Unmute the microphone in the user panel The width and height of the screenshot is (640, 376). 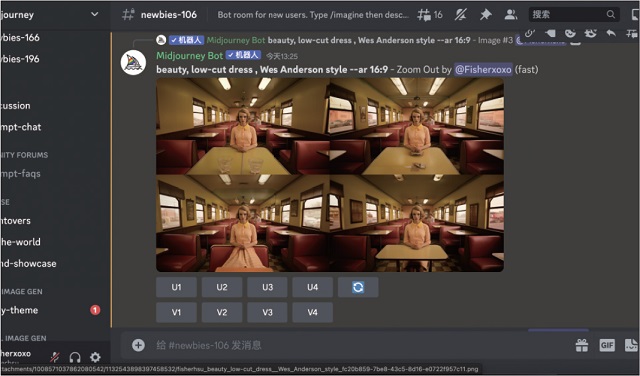point(55,358)
